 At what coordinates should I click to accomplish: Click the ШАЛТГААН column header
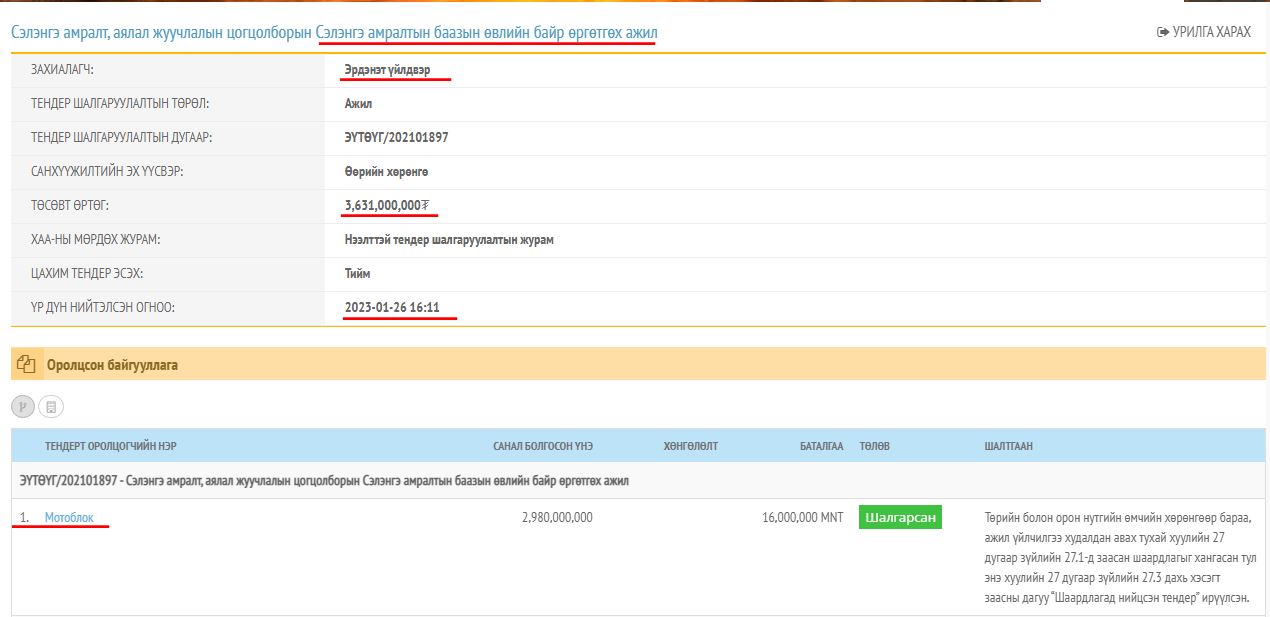(1008, 446)
